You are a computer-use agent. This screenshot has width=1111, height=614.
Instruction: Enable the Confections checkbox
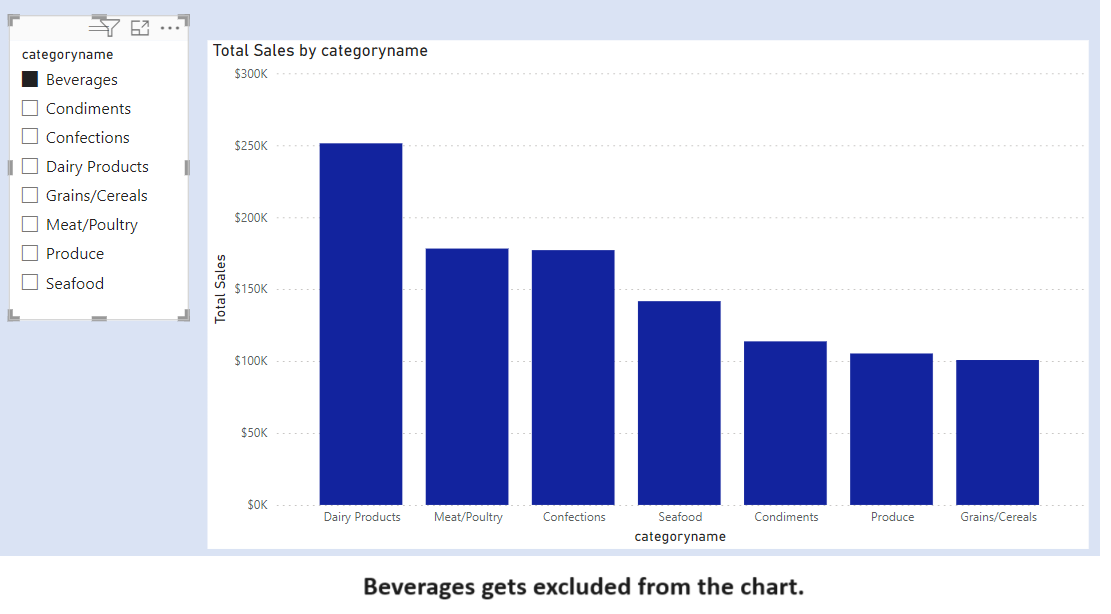[x=30, y=137]
